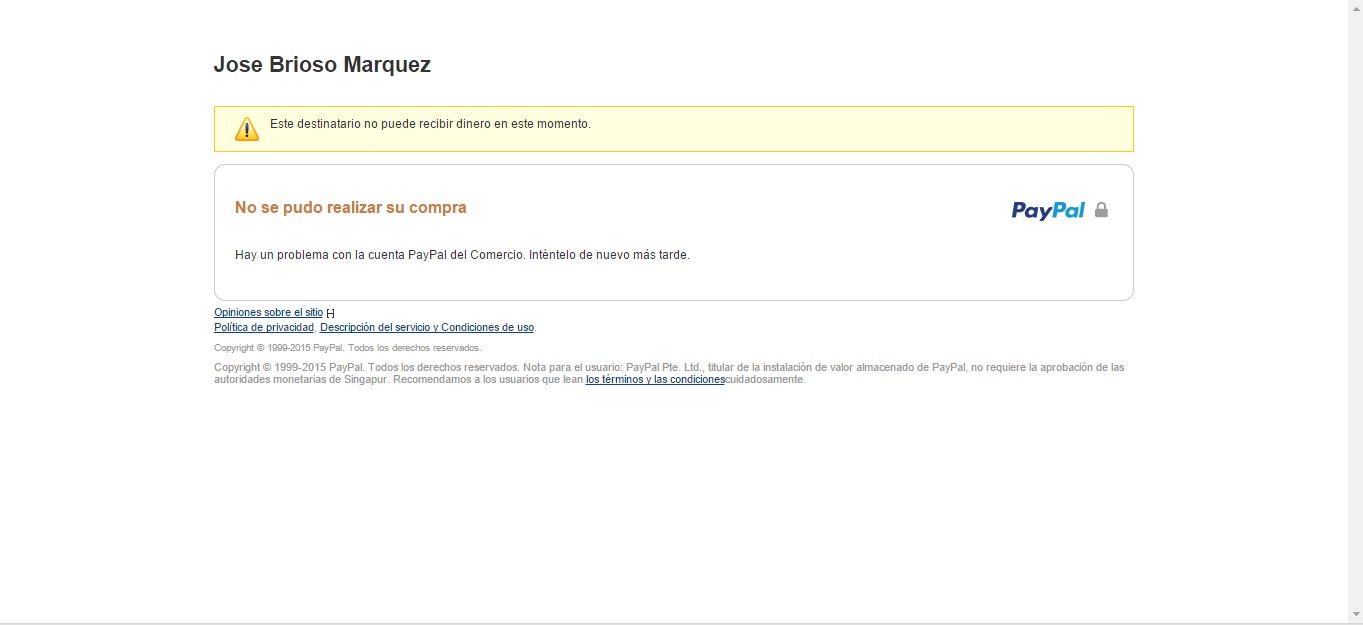
Task: Click the PayPal logo
Action: click(1048, 210)
